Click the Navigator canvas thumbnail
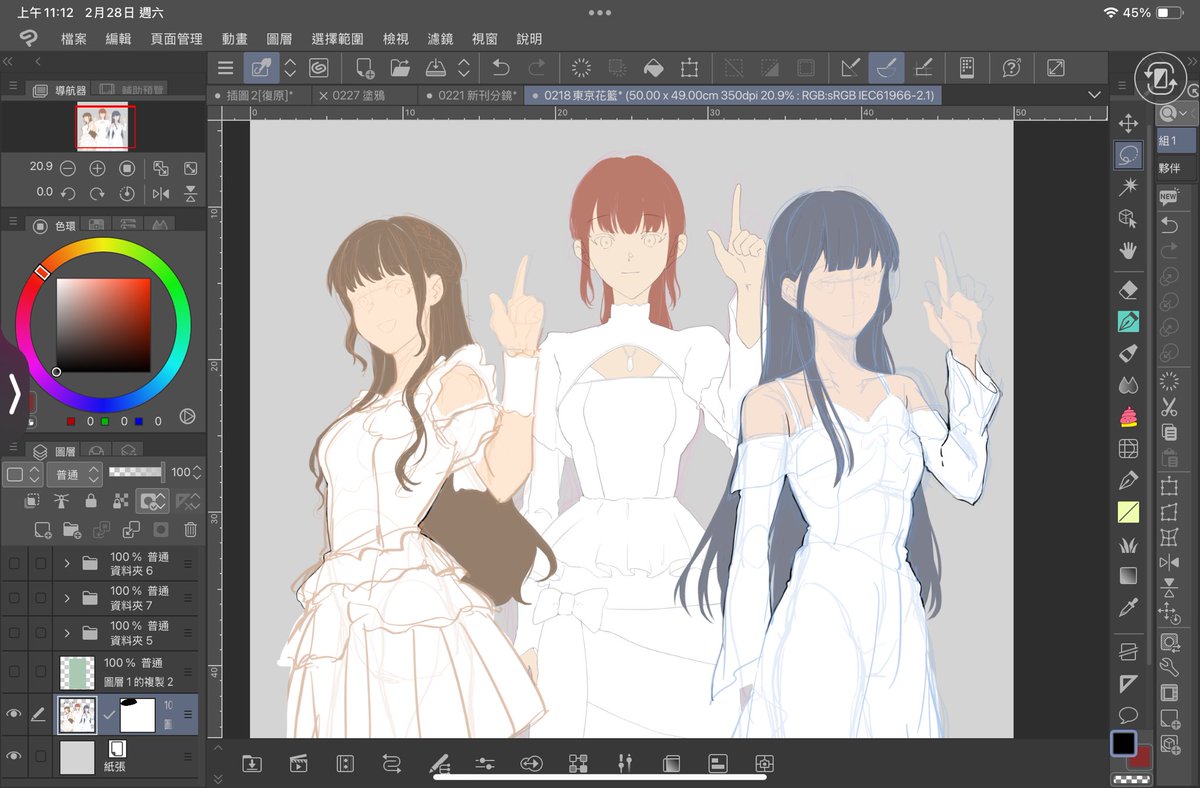1200x788 pixels. [x=105, y=126]
